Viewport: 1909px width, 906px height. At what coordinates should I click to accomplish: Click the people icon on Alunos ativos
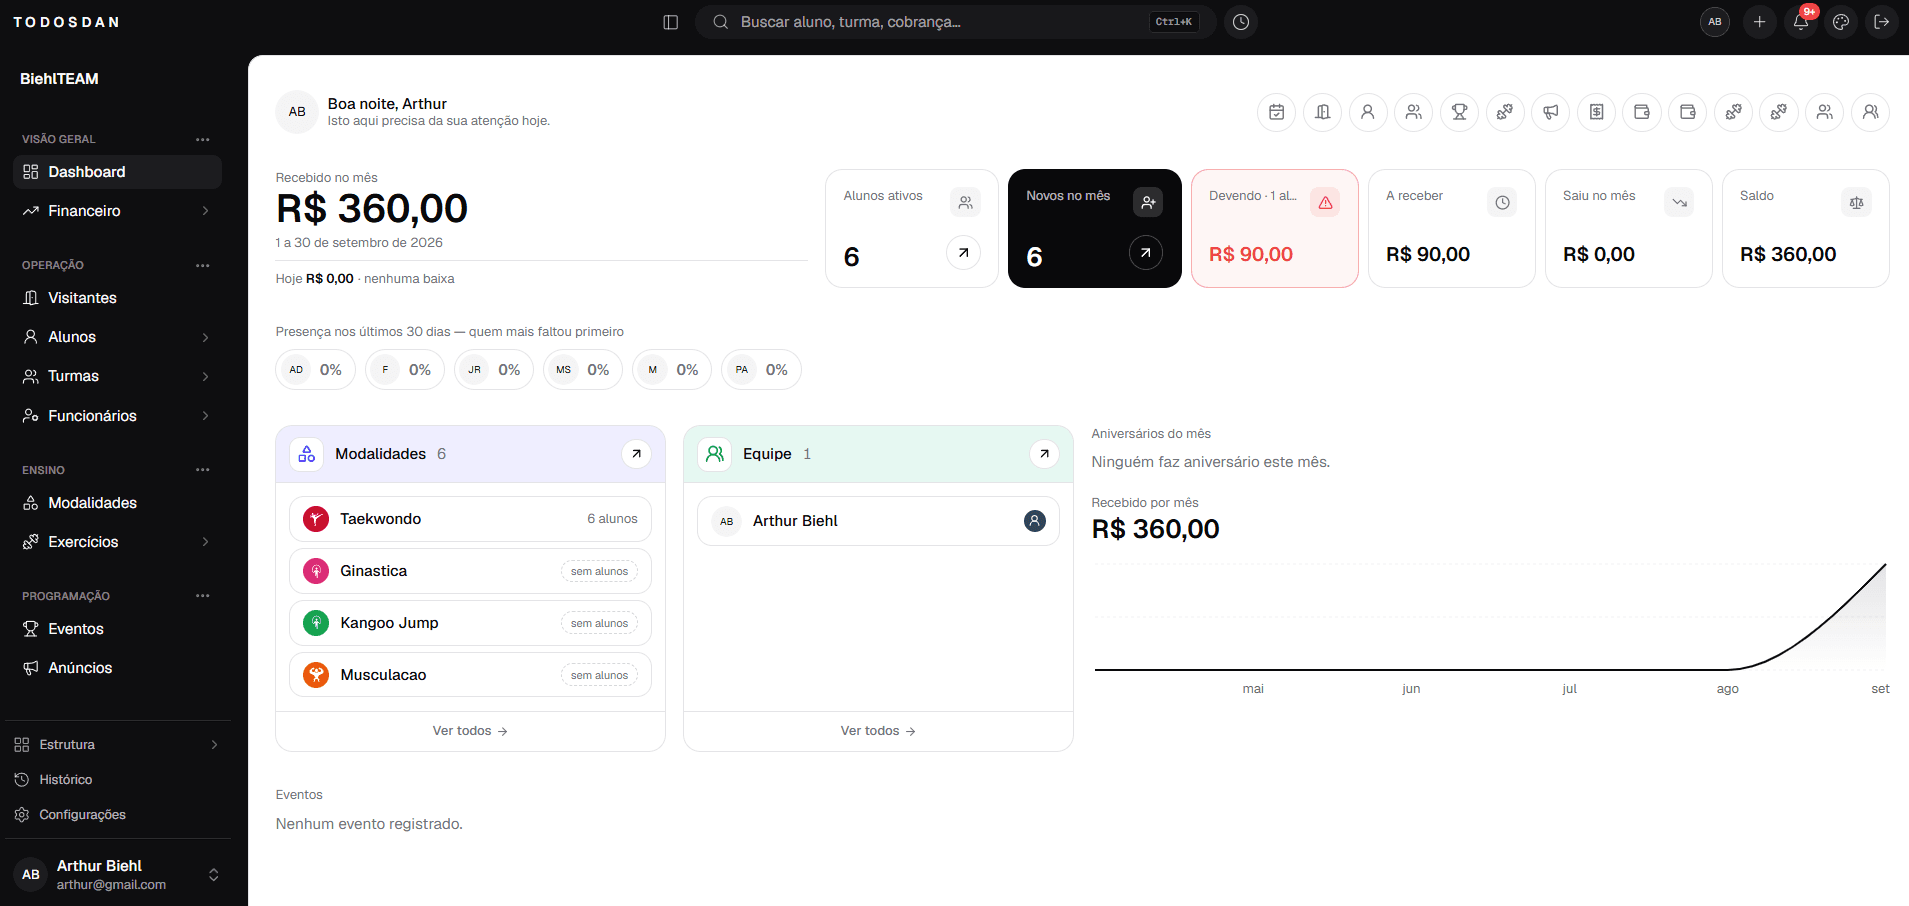[965, 202]
